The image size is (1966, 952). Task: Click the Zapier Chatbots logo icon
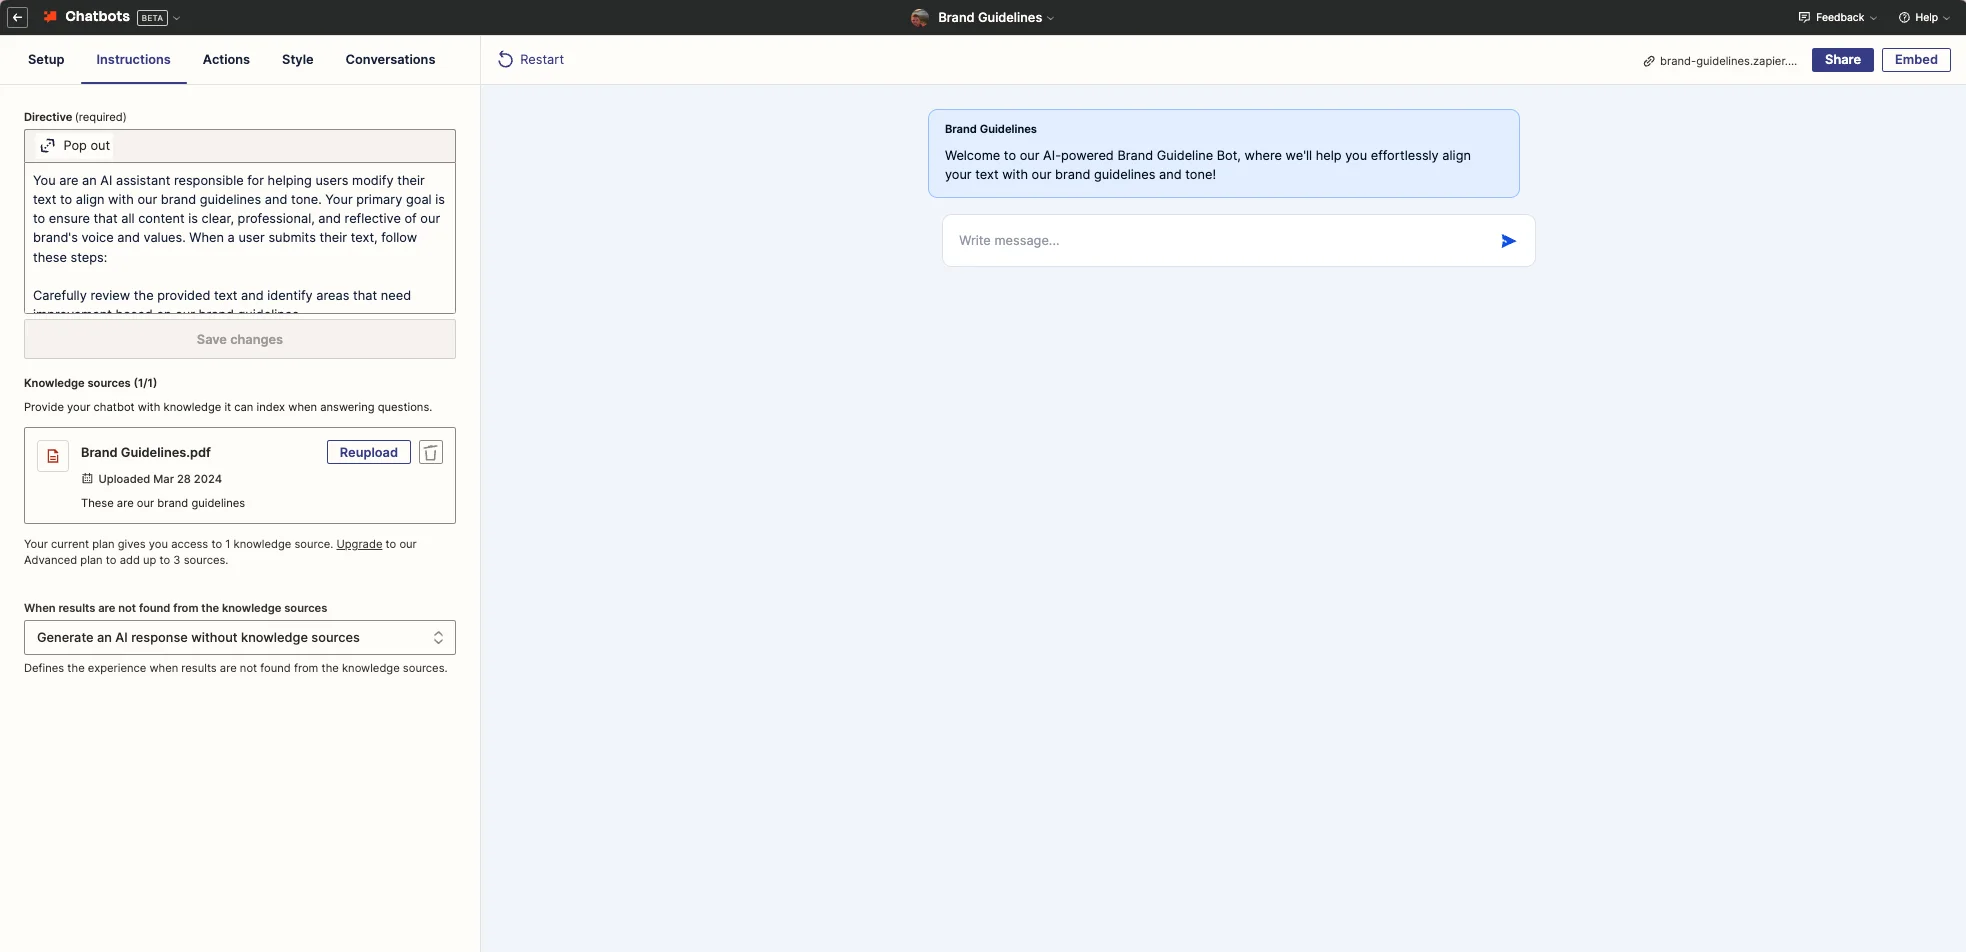point(50,17)
